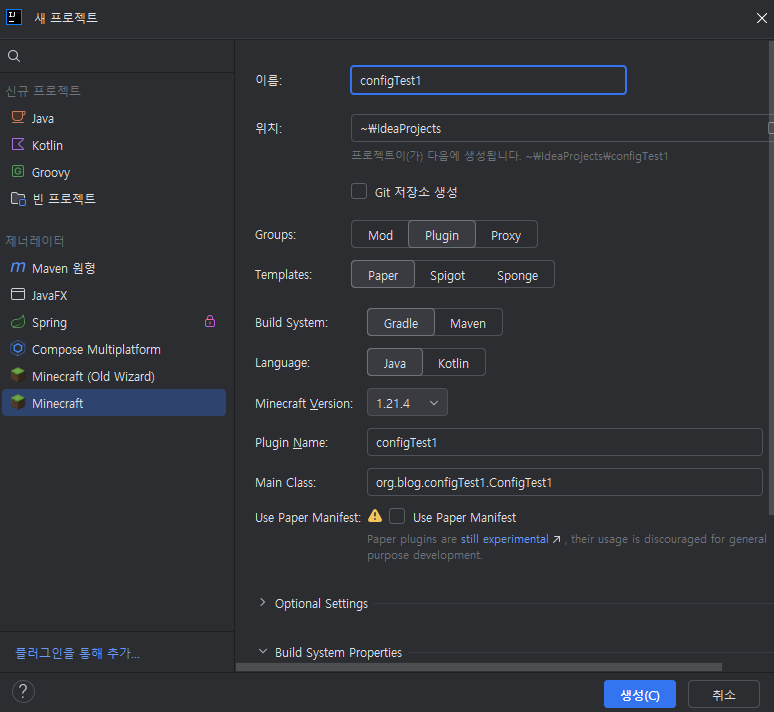Click the Spring leaf icon

(x=18, y=322)
